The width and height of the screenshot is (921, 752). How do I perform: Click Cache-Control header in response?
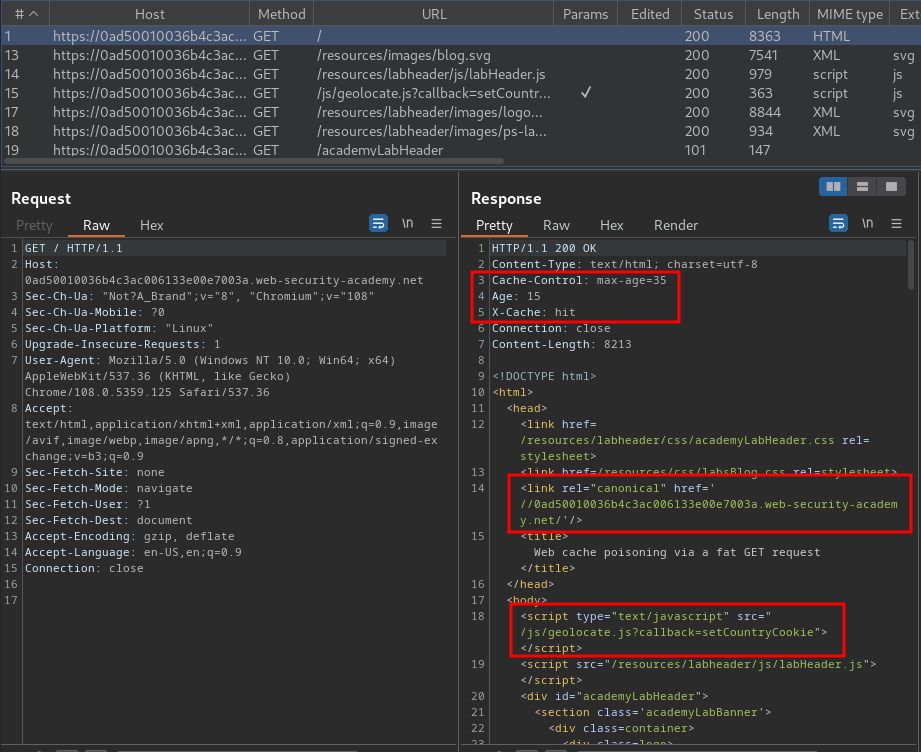[579, 280]
